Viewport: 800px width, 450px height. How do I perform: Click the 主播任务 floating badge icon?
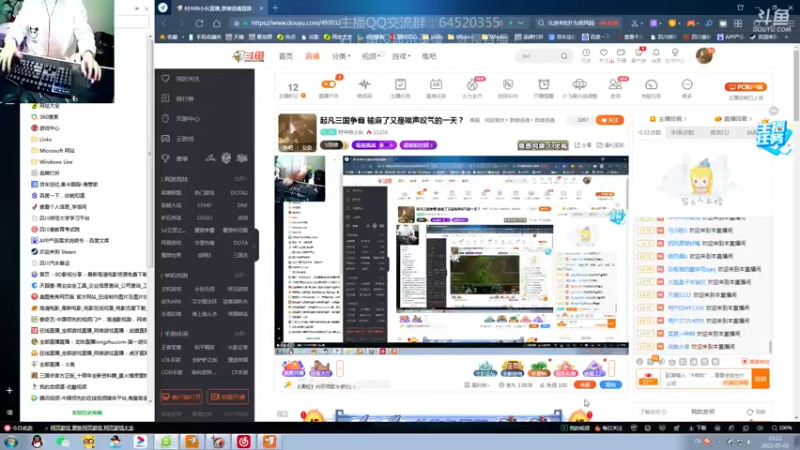point(773,136)
